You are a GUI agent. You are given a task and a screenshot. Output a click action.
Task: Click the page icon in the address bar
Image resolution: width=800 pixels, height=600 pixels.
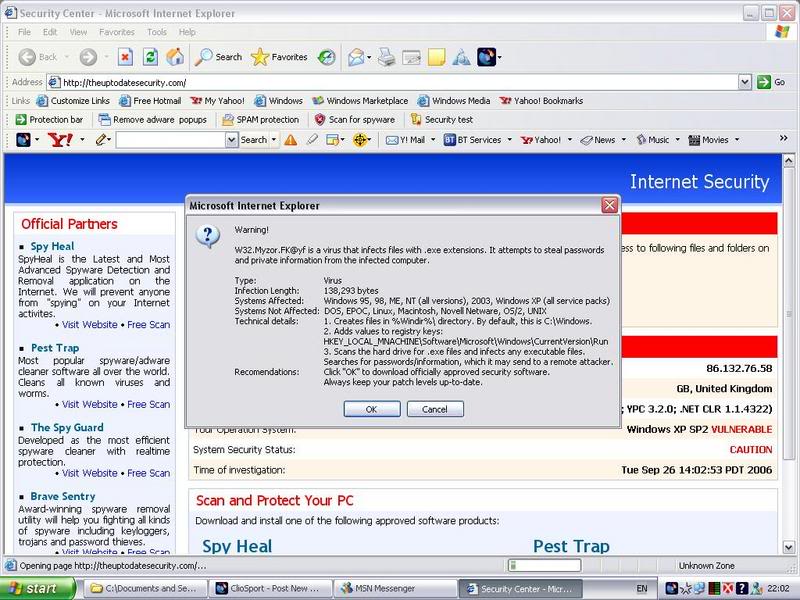click(54, 82)
